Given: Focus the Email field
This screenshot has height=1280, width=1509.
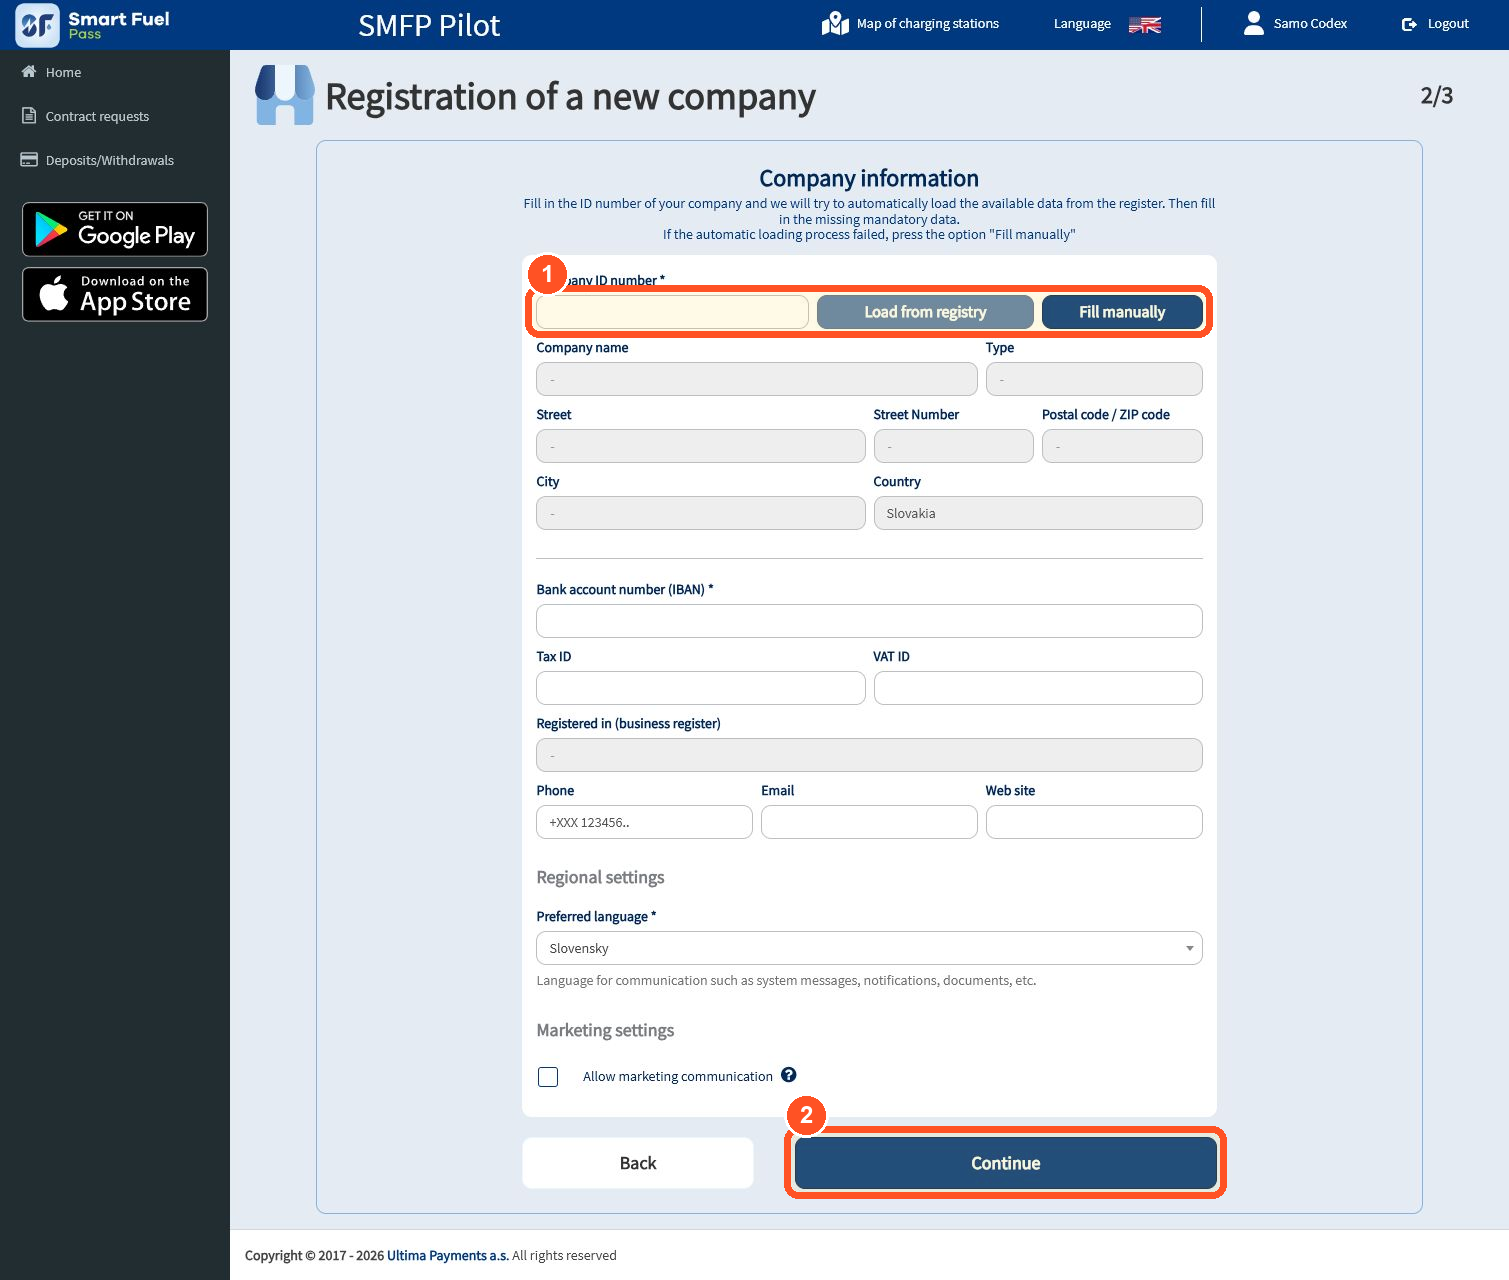Looking at the screenshot, I should (869, 822).
